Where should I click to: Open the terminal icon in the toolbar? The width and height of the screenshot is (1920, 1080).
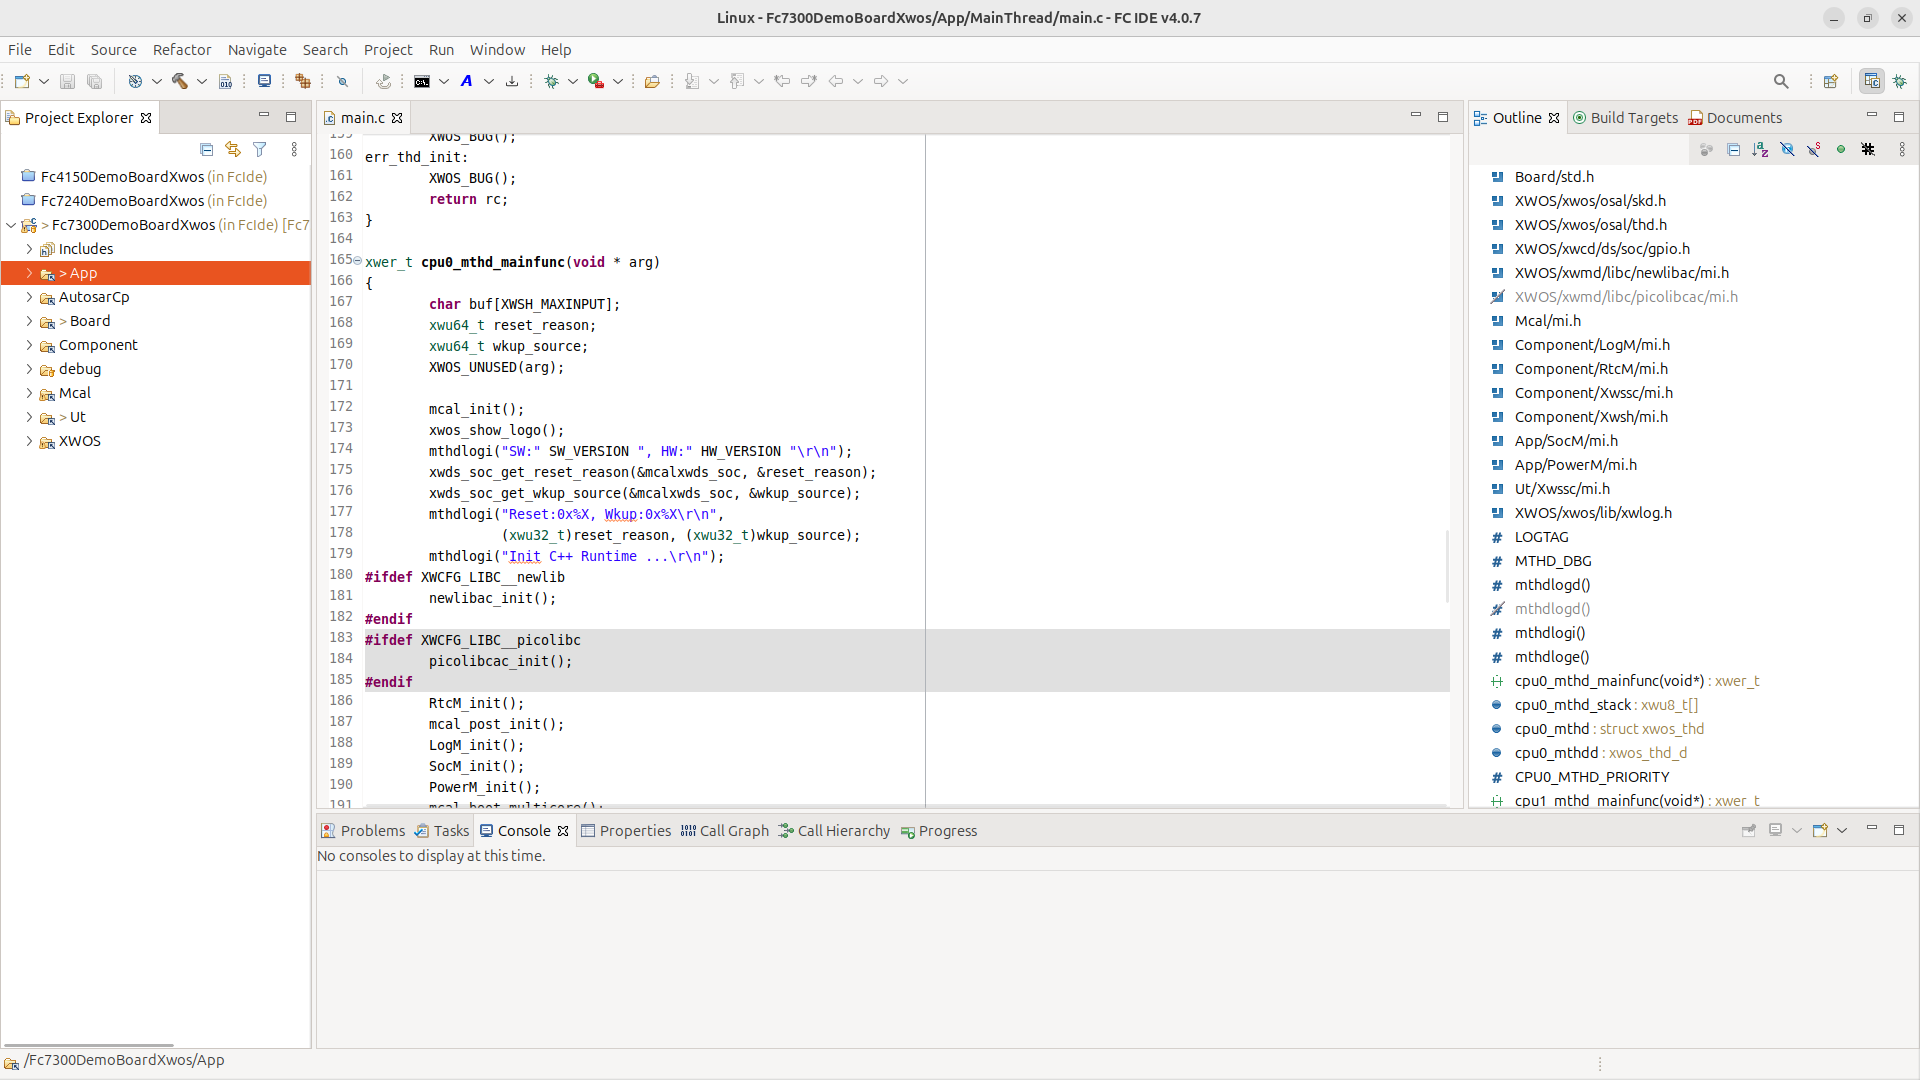point(422,81)
